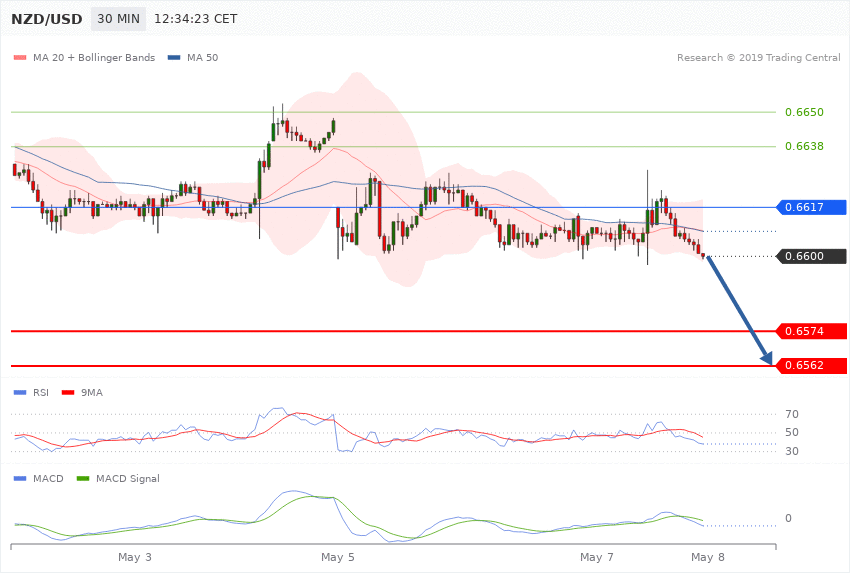Click the RSI legend label
Viewport: 850px width, 576px height.
41,392
